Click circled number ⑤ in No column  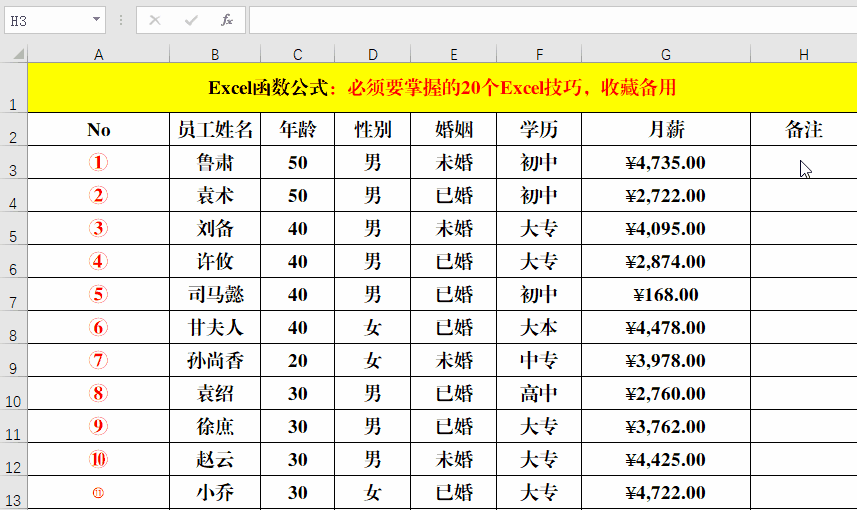coord(98,295)
